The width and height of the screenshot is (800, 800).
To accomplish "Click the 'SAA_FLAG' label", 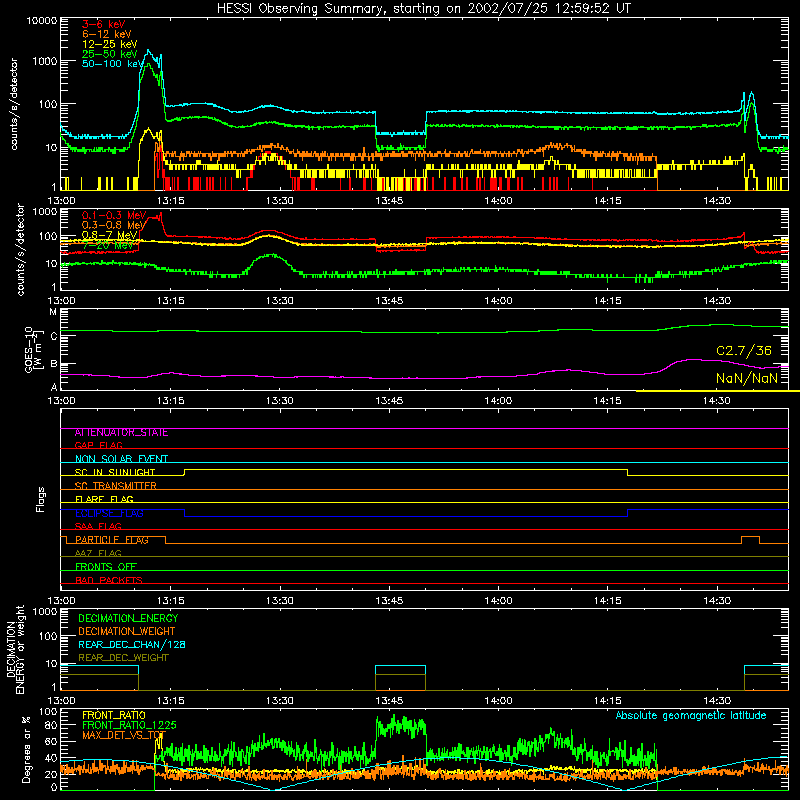I will (x=98, y=527).
